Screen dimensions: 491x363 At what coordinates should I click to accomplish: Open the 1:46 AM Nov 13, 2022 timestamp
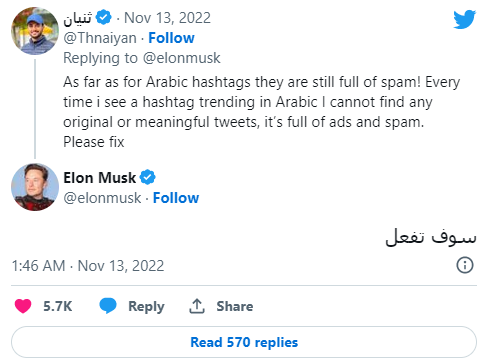pyautogui.click(x=88, y=266)
